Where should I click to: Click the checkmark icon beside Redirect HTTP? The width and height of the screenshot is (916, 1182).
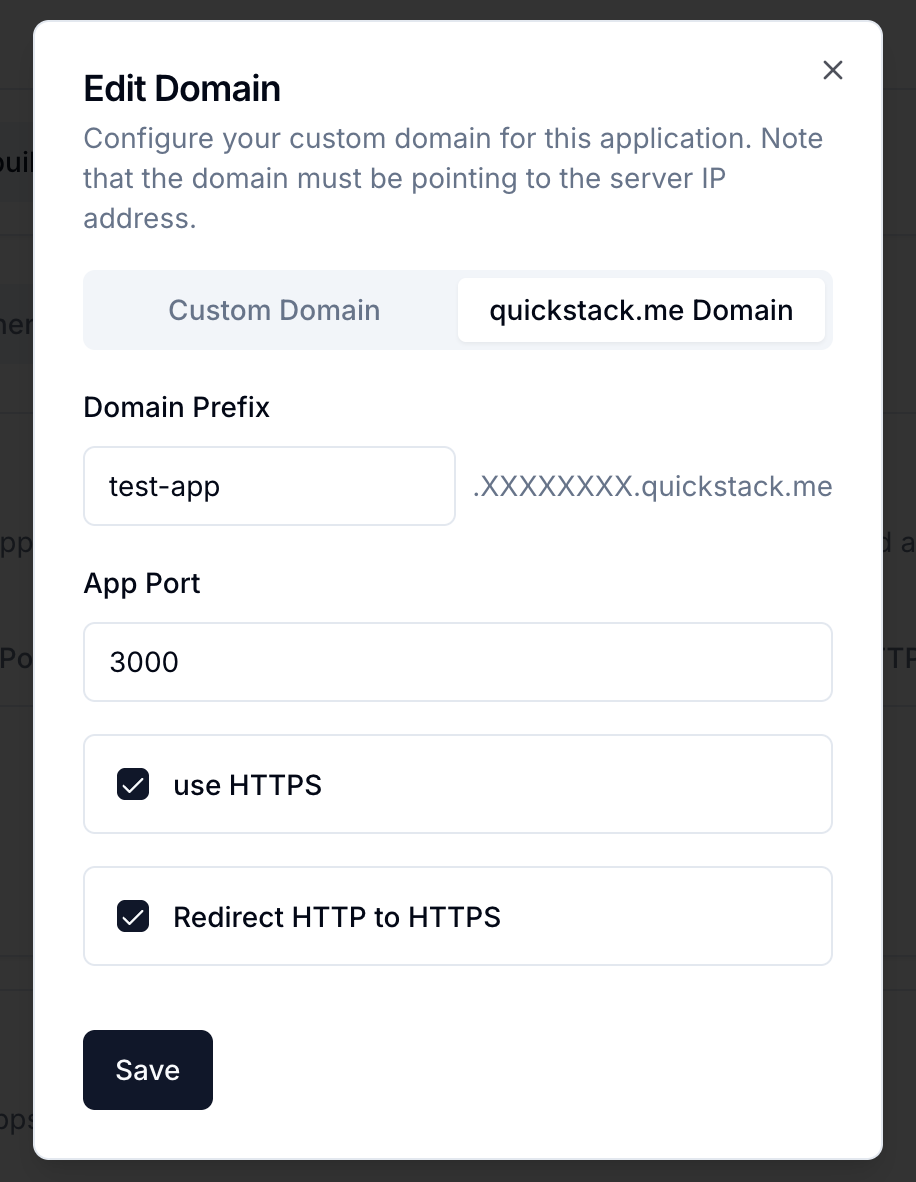coord(133,916)
